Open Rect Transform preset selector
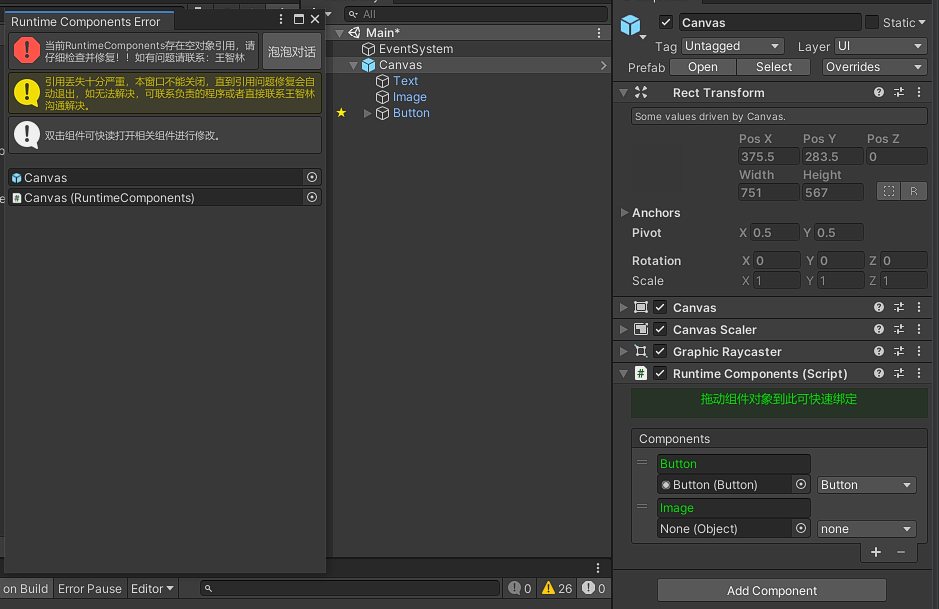 (899, 92)
